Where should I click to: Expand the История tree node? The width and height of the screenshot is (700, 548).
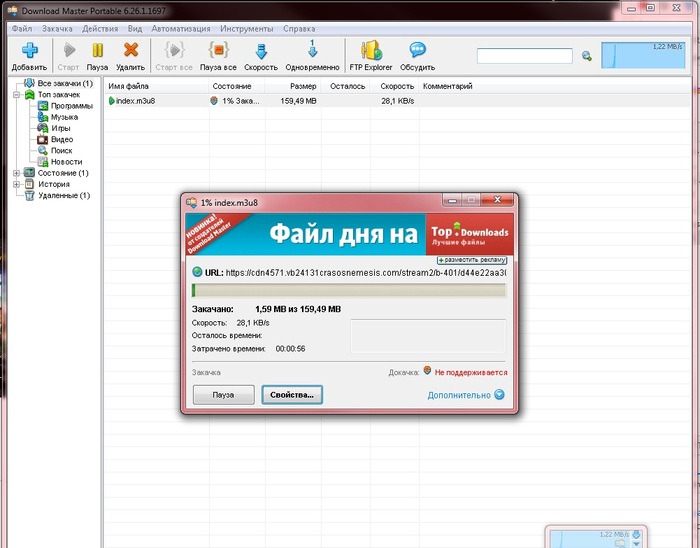17,184
